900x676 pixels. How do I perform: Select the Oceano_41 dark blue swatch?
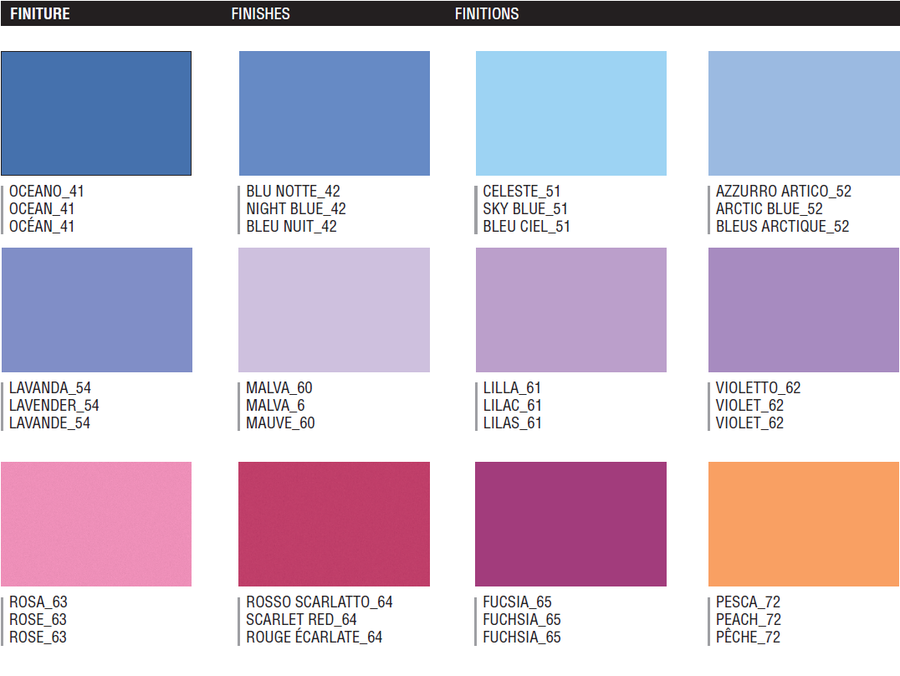[x=96, y=113]
